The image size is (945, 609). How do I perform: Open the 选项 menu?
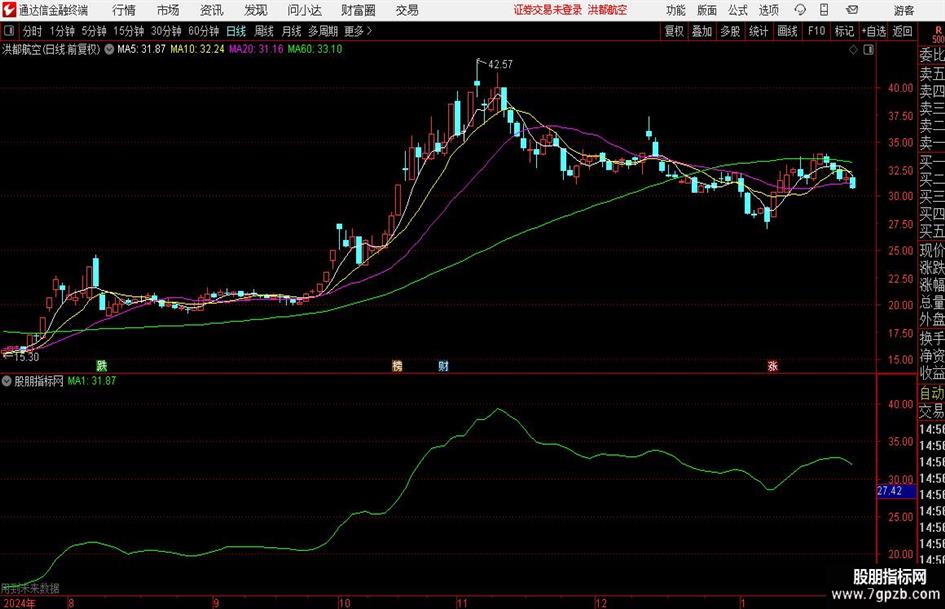(x=768, y=10)
